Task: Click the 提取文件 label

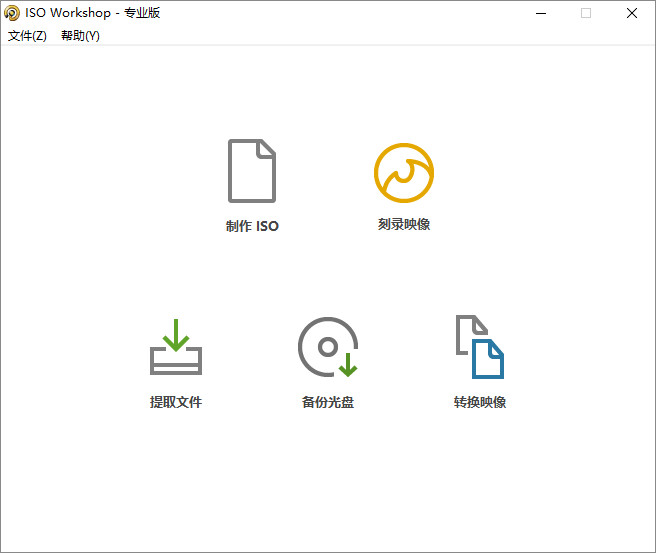Action: click(176, 402)
